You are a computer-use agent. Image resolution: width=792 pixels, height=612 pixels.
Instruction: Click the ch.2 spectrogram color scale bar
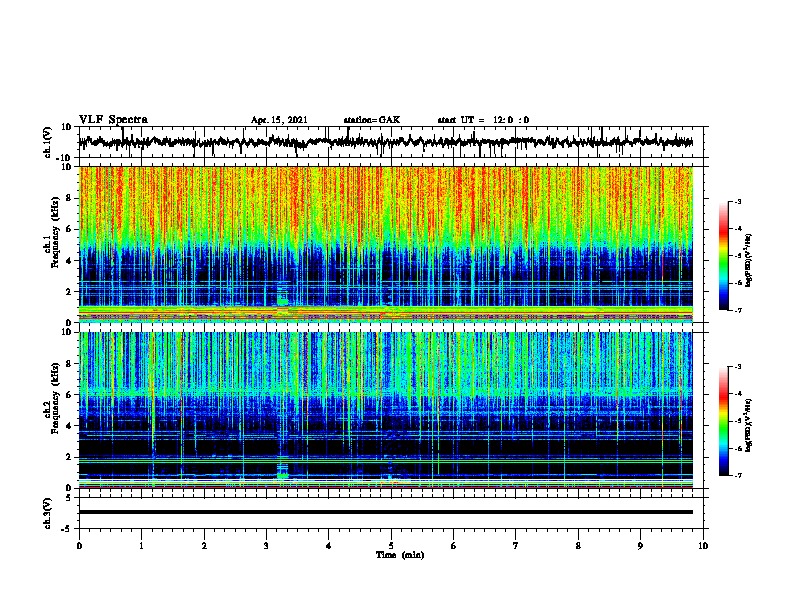pos(723,421)
